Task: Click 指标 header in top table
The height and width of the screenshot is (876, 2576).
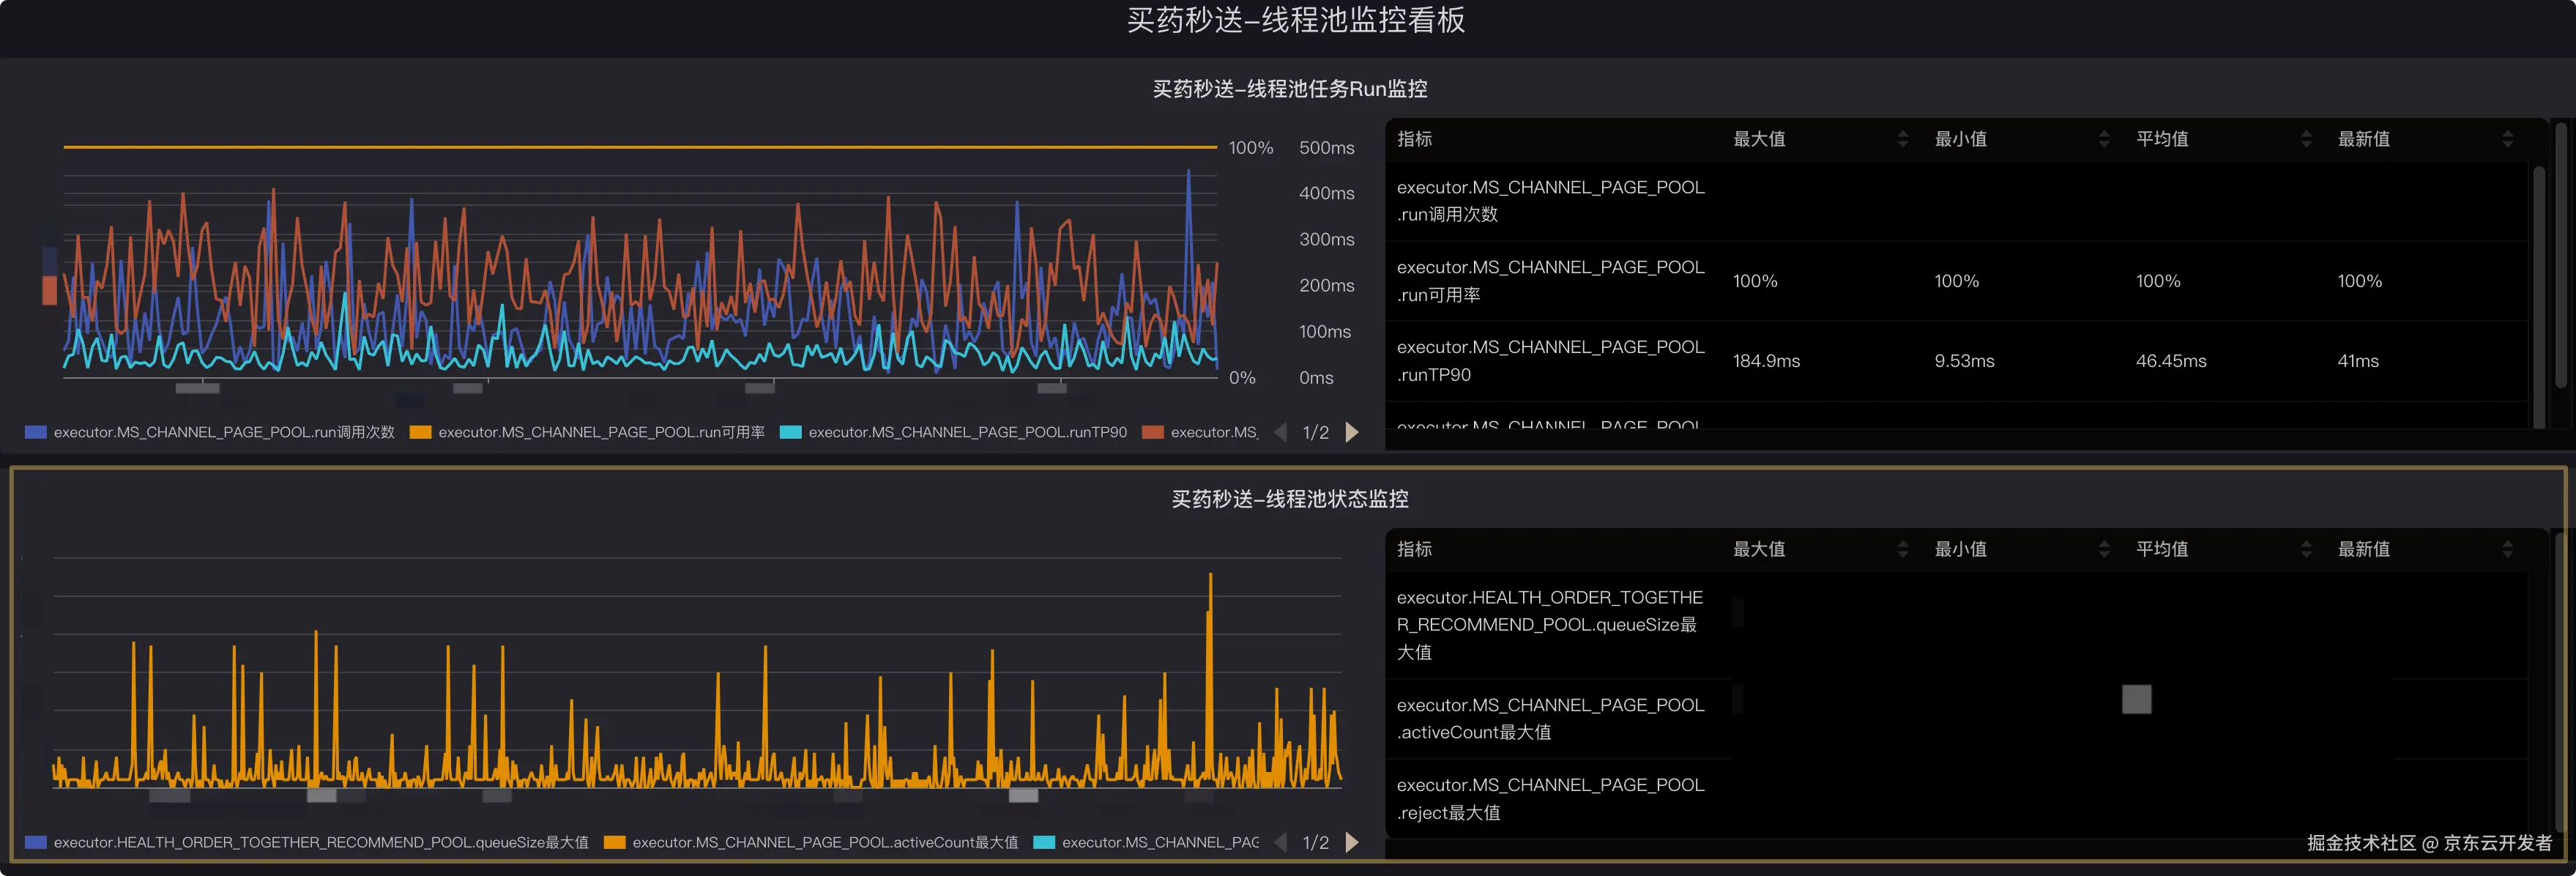Action: 1414,139
